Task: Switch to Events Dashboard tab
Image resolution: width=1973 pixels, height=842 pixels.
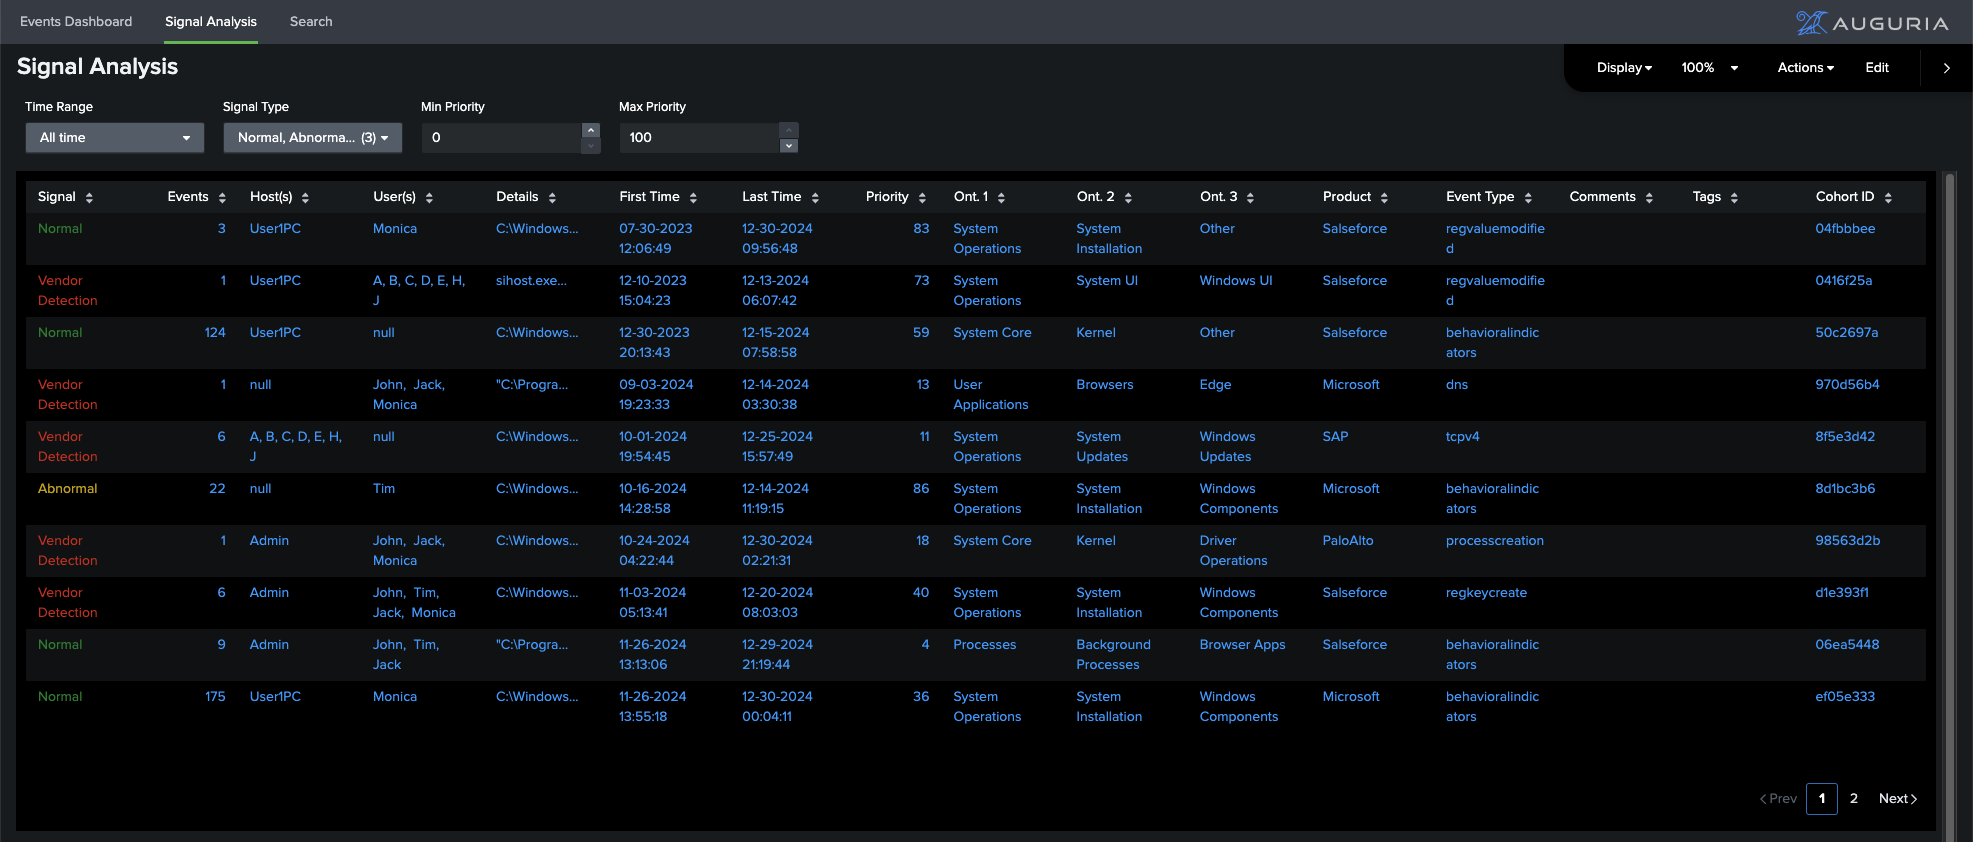Action: coord(76,21)
